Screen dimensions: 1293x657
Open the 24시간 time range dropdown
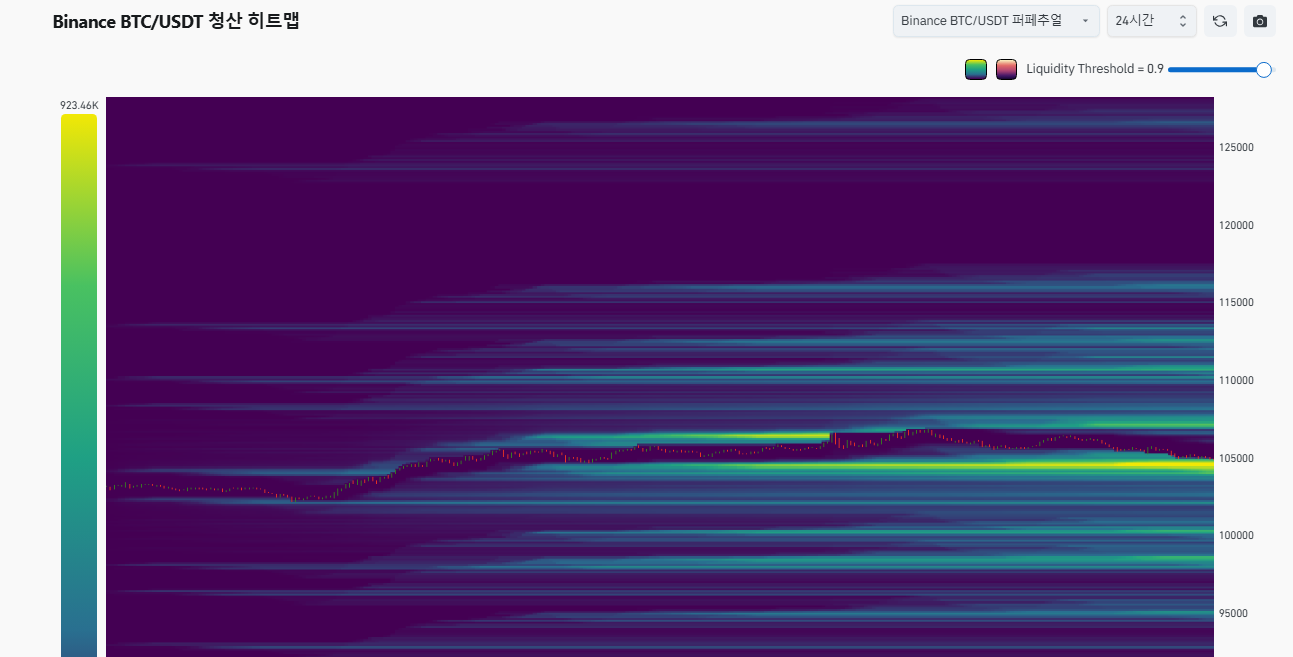point(1152,21)
